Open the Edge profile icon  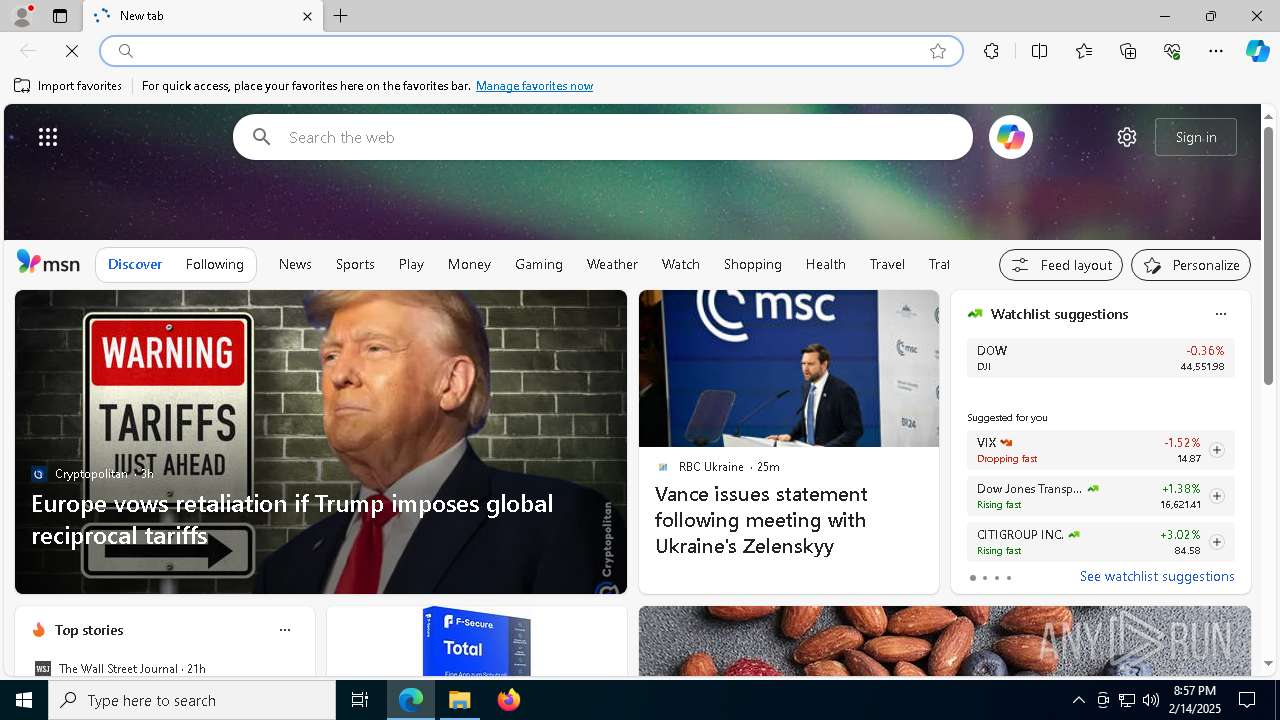(21, 16)
